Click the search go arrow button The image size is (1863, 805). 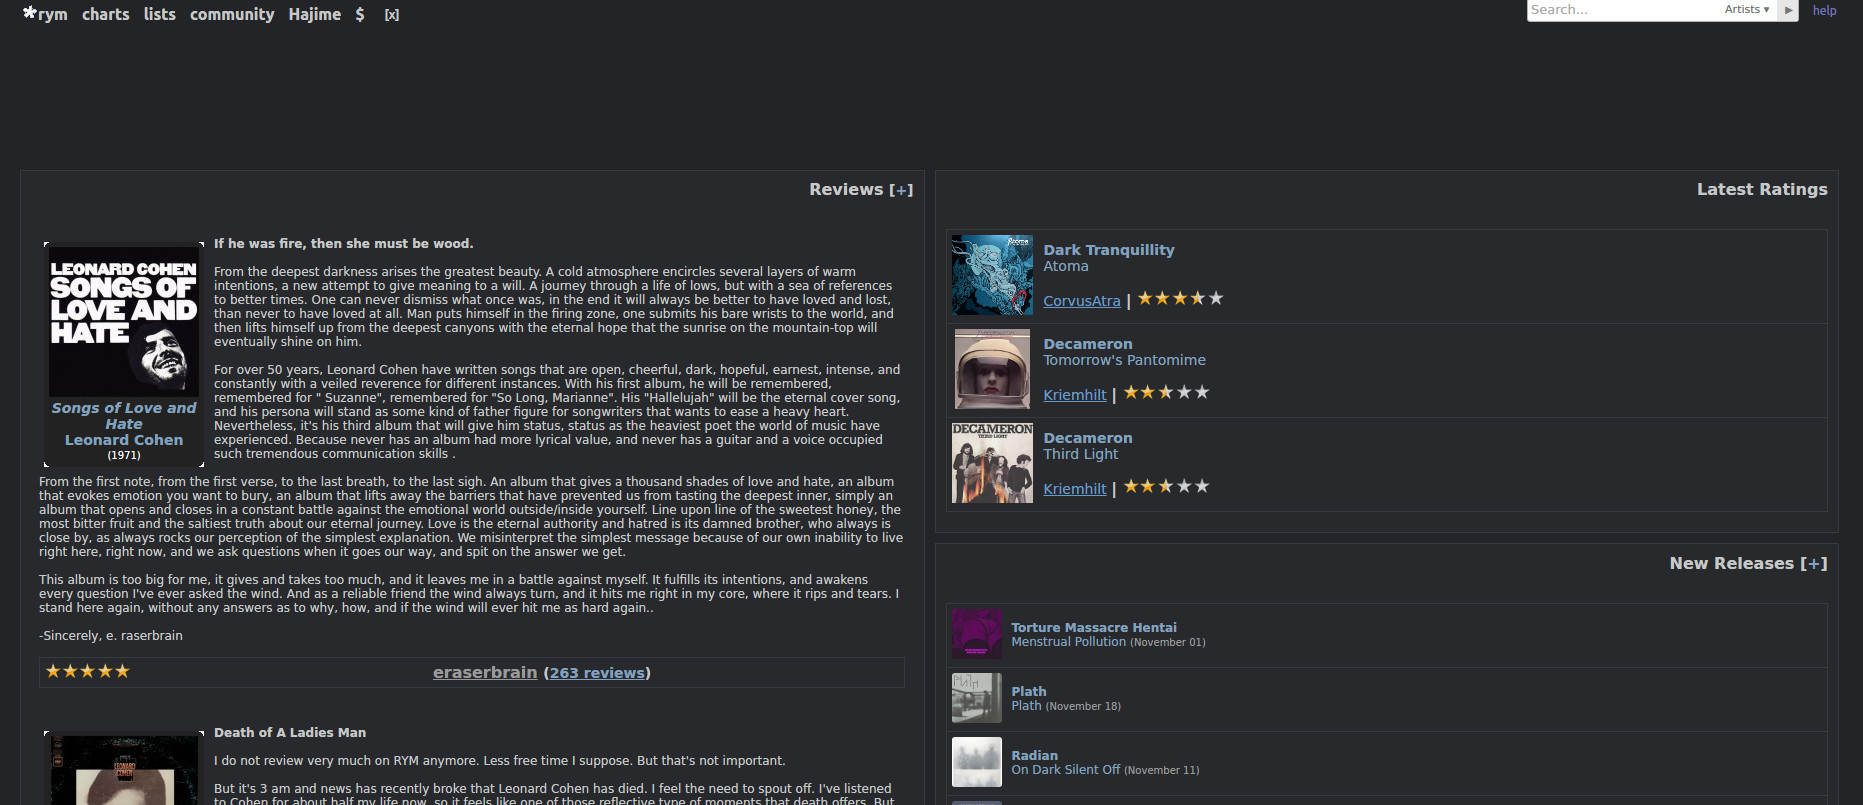[1788, 10]
